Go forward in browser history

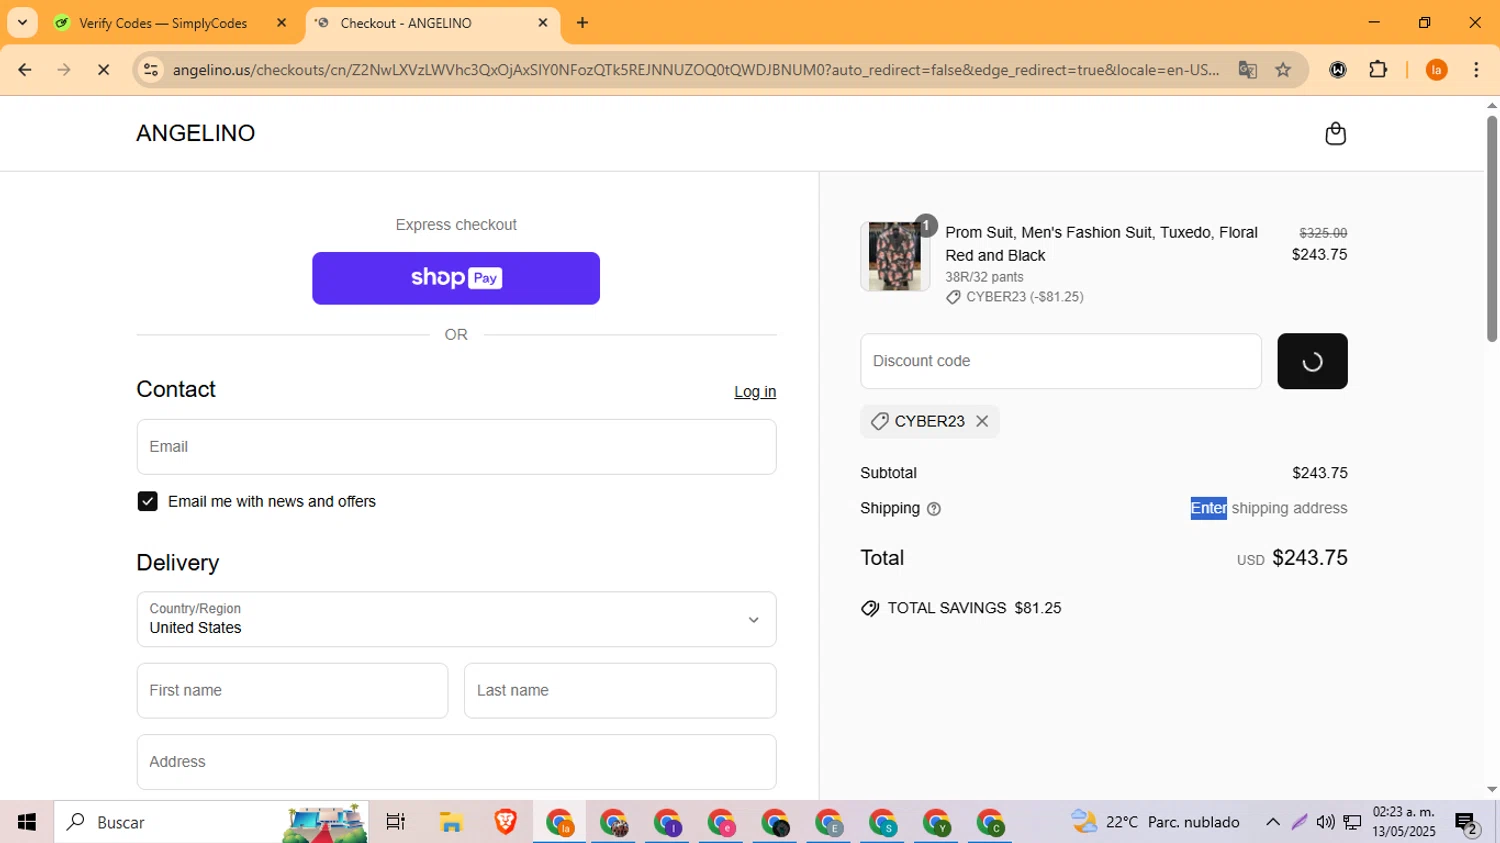(x=64, y=70)
